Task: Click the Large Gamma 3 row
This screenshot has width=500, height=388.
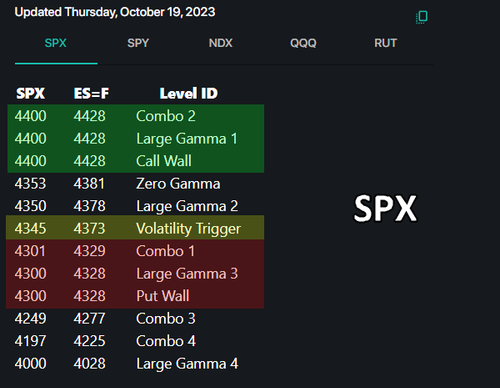Action: (x=135, y=274)
